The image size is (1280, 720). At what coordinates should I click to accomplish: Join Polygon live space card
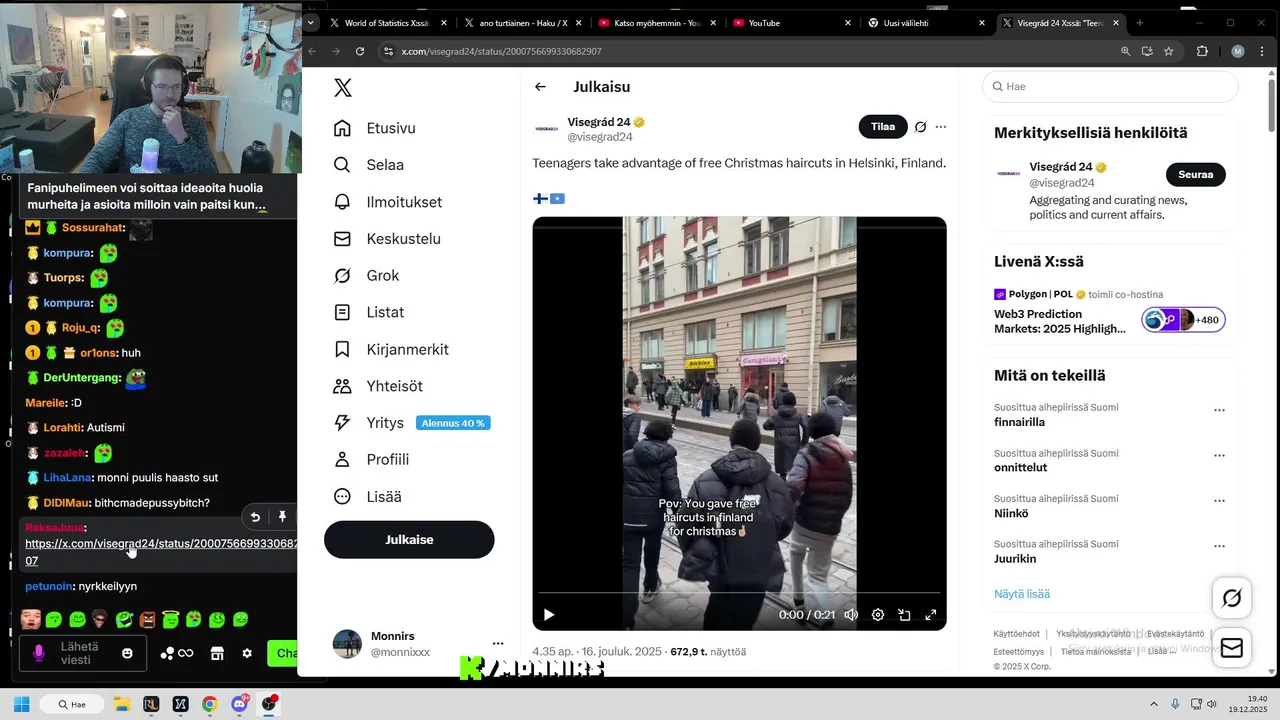(x=1110, y=314)
